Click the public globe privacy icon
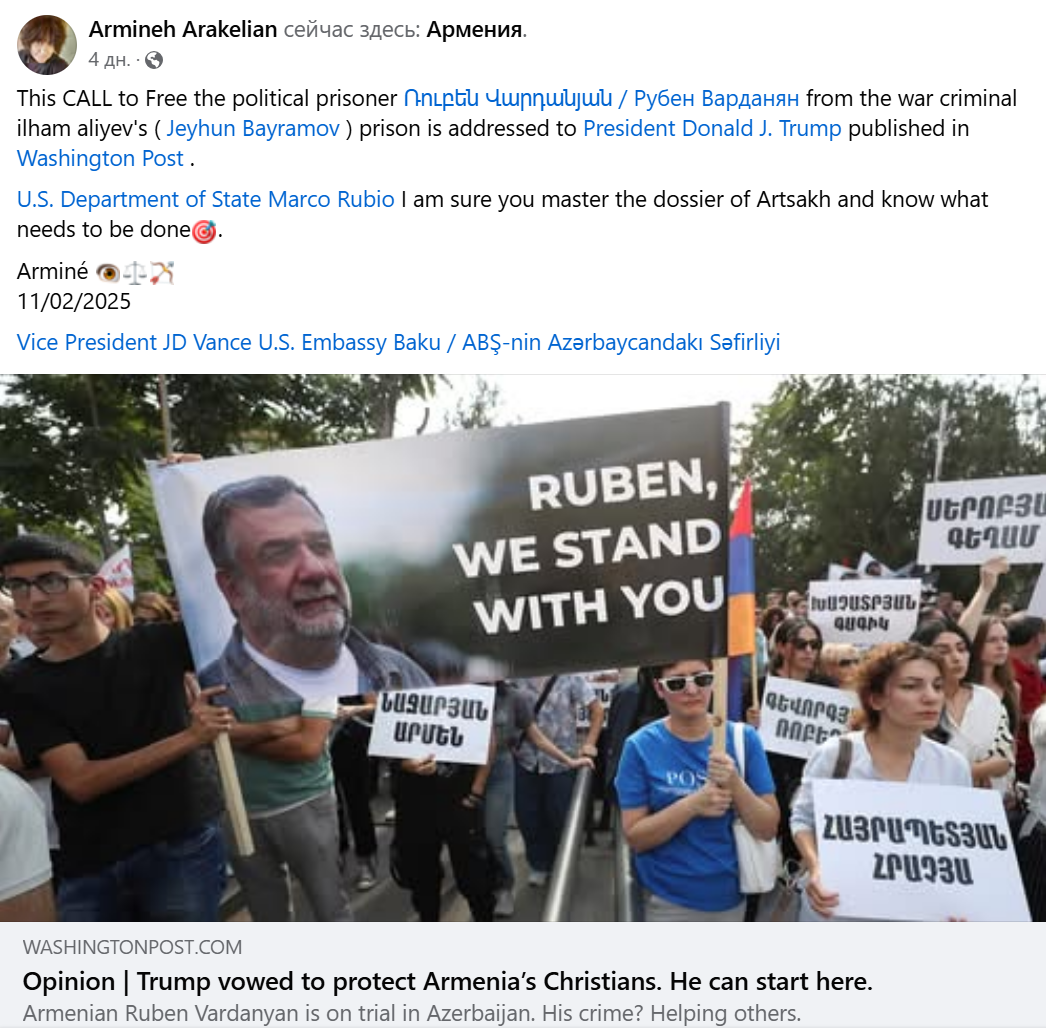The width and height of the screenshot is (1046, 1028). [154, 60]
